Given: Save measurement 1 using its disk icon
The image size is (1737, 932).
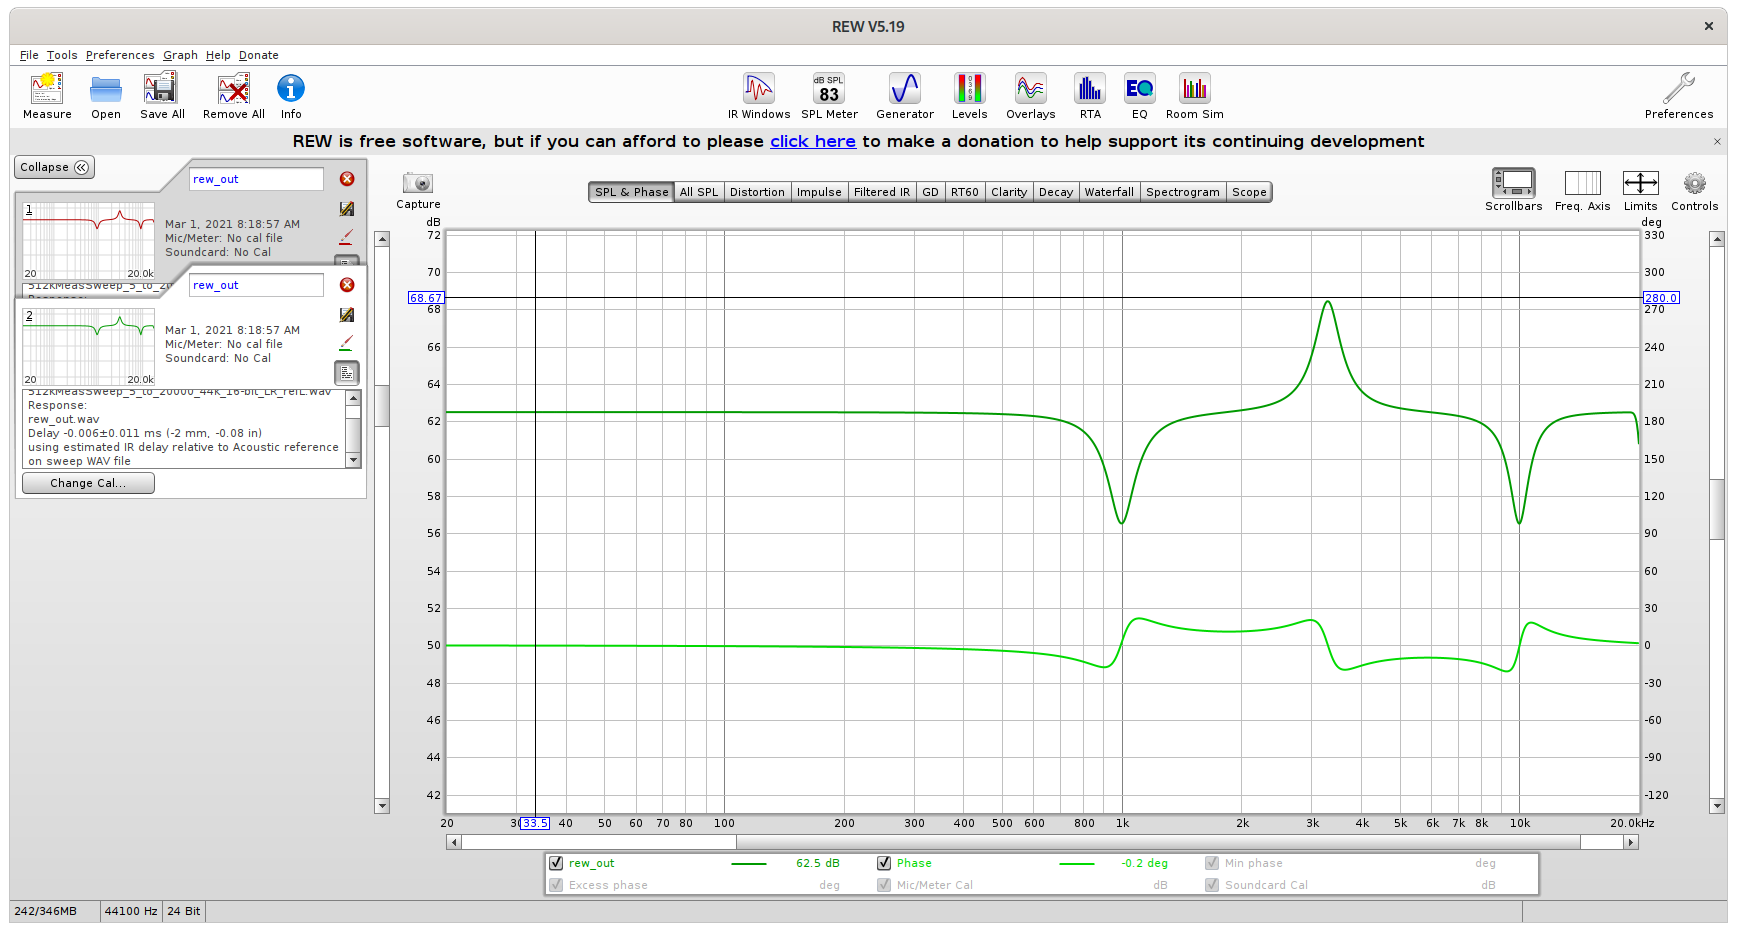Looking at the screenshot, I should 347,209.
